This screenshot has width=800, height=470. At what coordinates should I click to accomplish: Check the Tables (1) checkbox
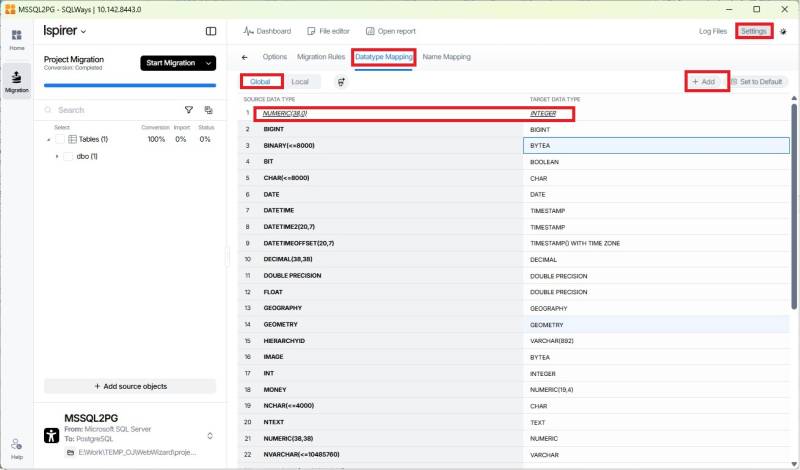click(60, 139)
